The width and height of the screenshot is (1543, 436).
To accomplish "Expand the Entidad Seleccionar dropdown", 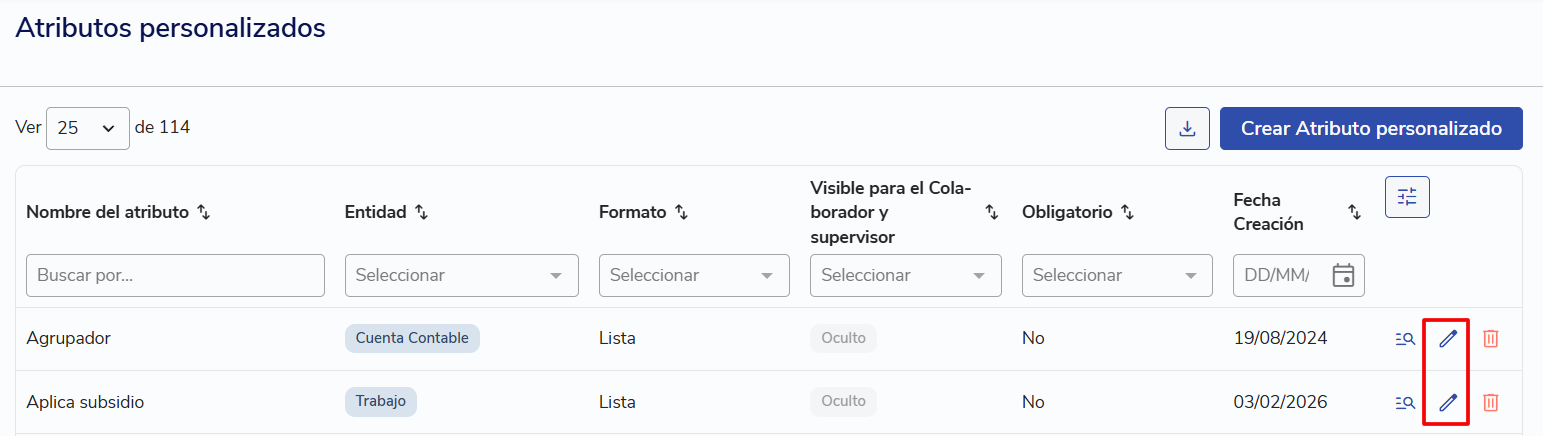I will 462,275.
